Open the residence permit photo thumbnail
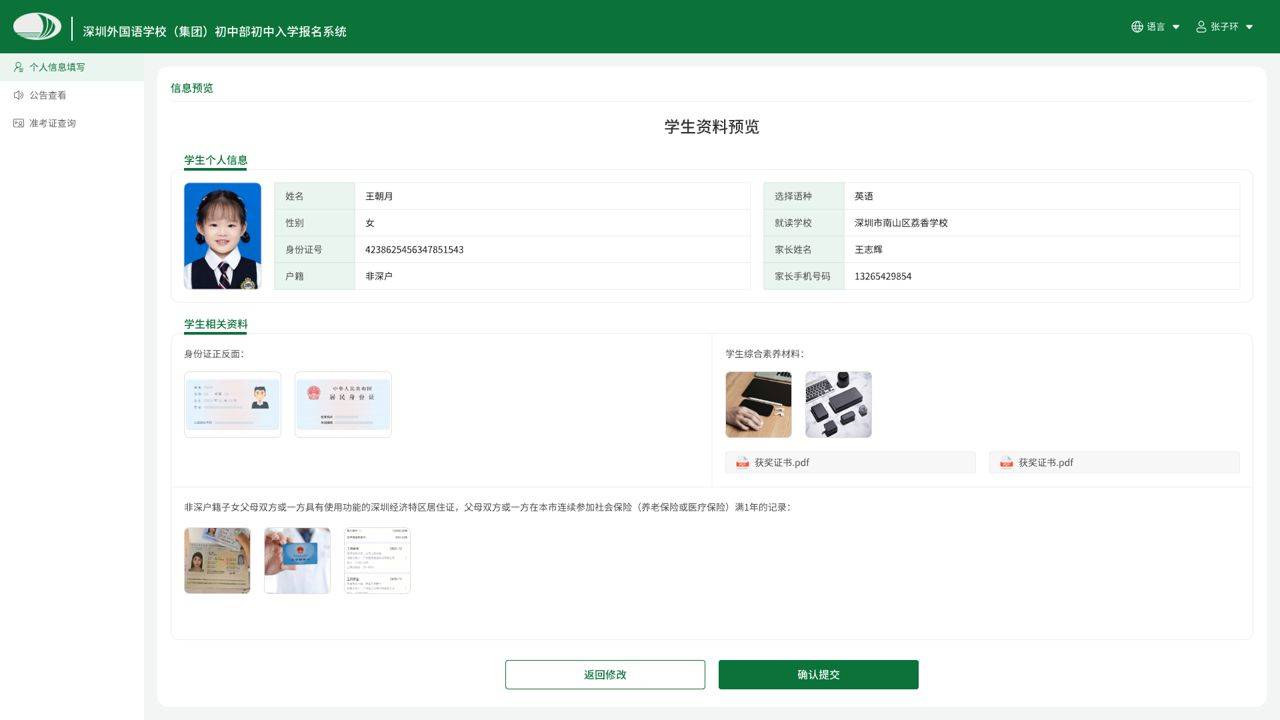The image size is (1280, 720). click(217, 561)
